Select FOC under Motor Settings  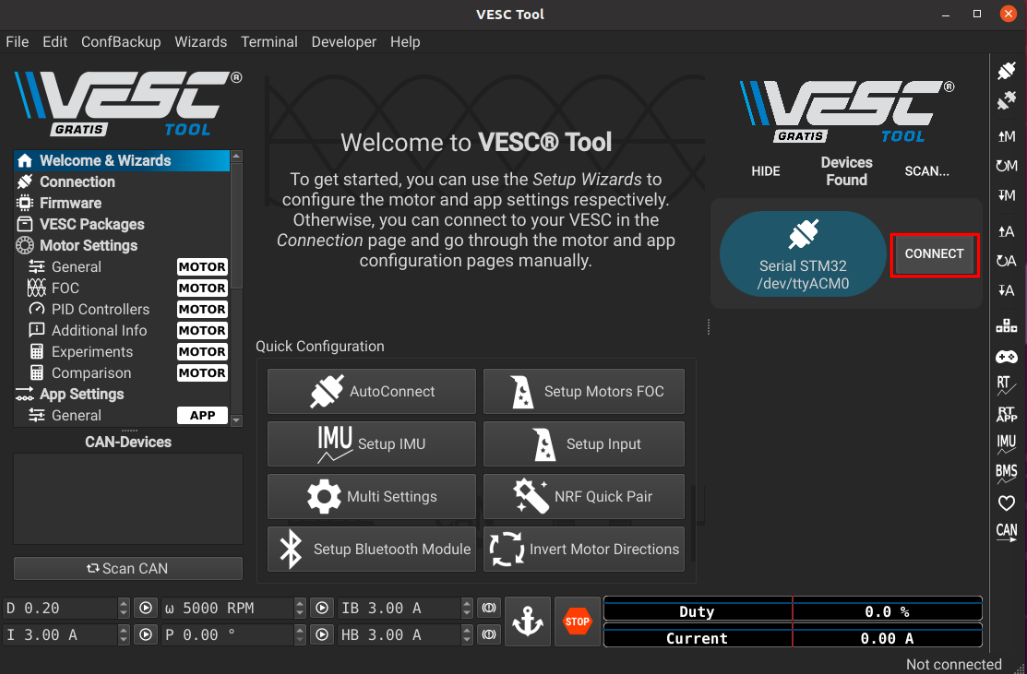(122, 288)
